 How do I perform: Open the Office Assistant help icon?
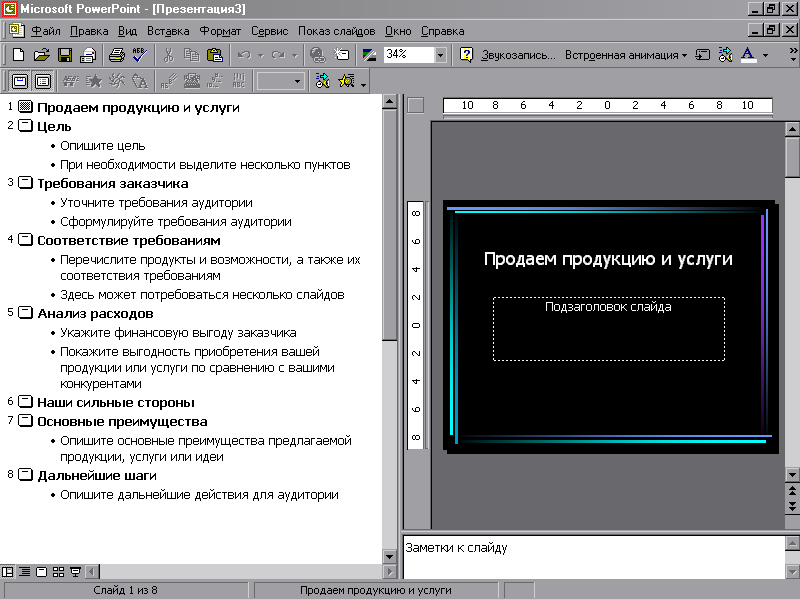pos(467,55)
